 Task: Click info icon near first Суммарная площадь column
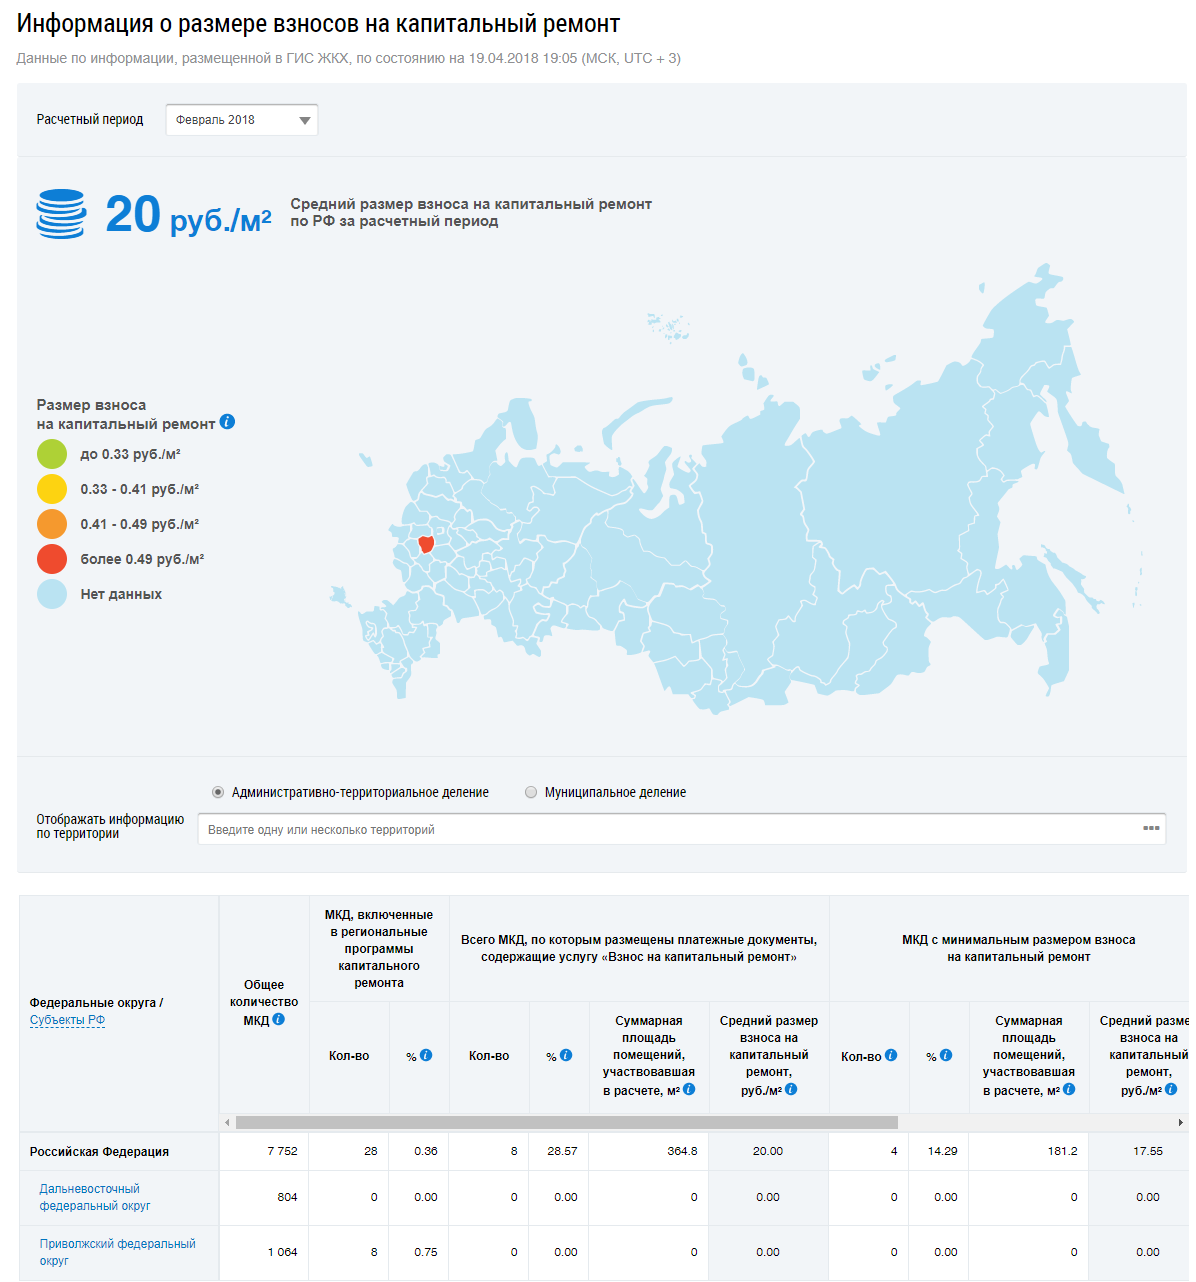[x=689, y=1089]
